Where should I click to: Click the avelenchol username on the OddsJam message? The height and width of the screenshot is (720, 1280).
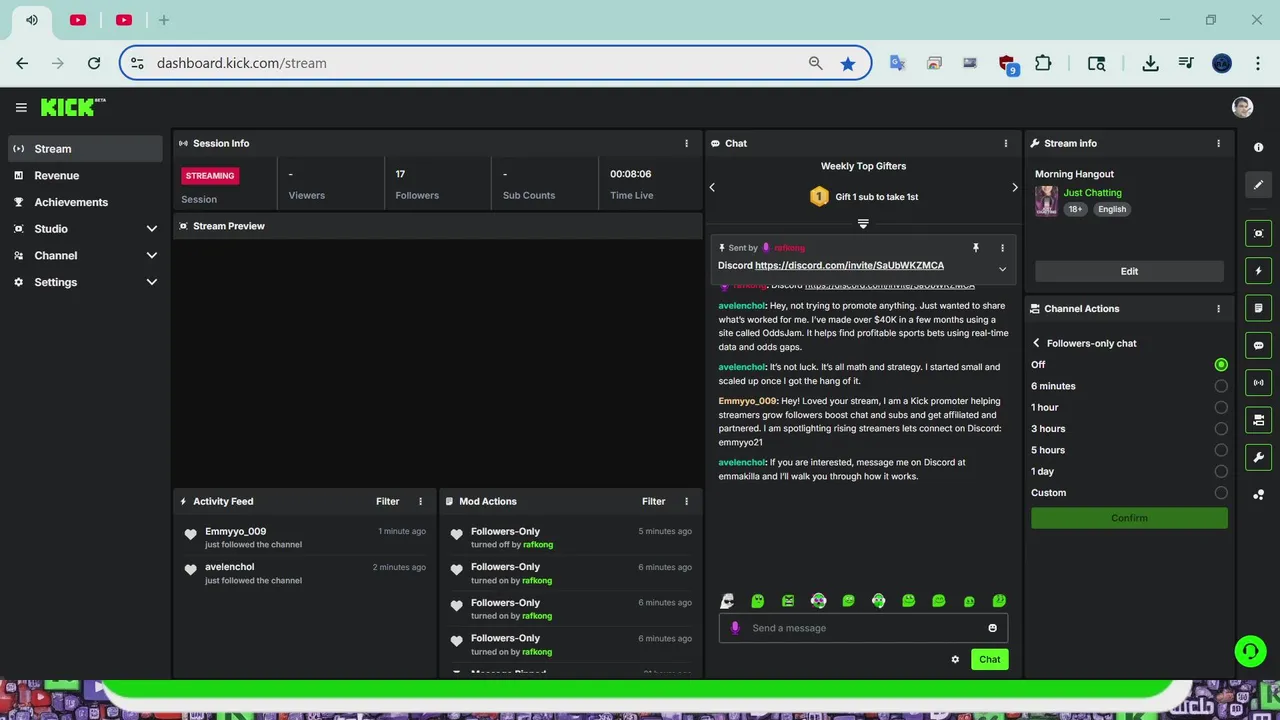742,306
